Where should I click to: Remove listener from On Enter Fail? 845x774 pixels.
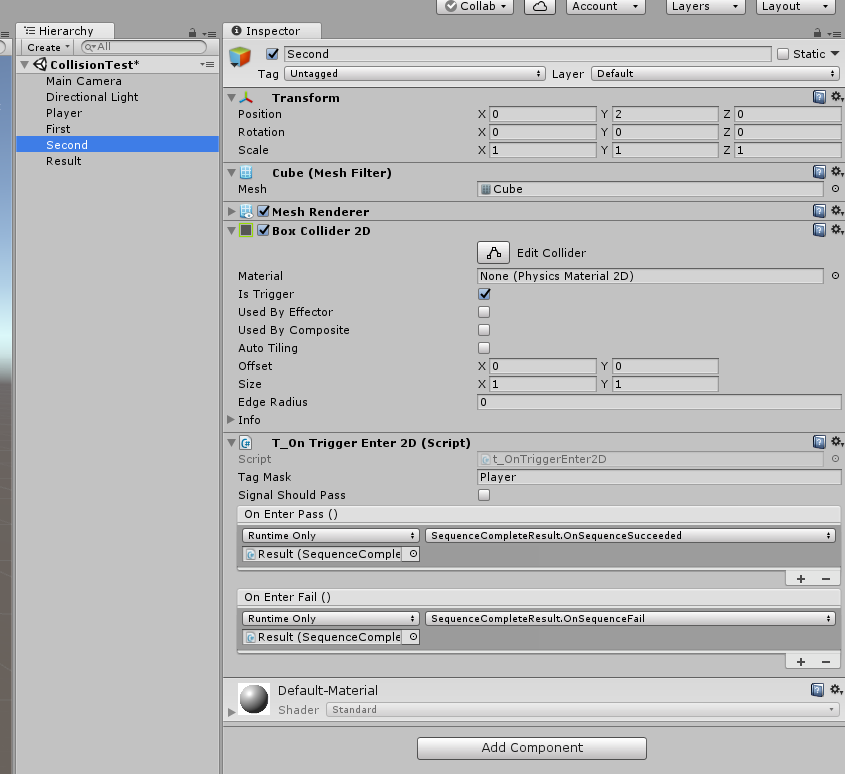[826, 662]
